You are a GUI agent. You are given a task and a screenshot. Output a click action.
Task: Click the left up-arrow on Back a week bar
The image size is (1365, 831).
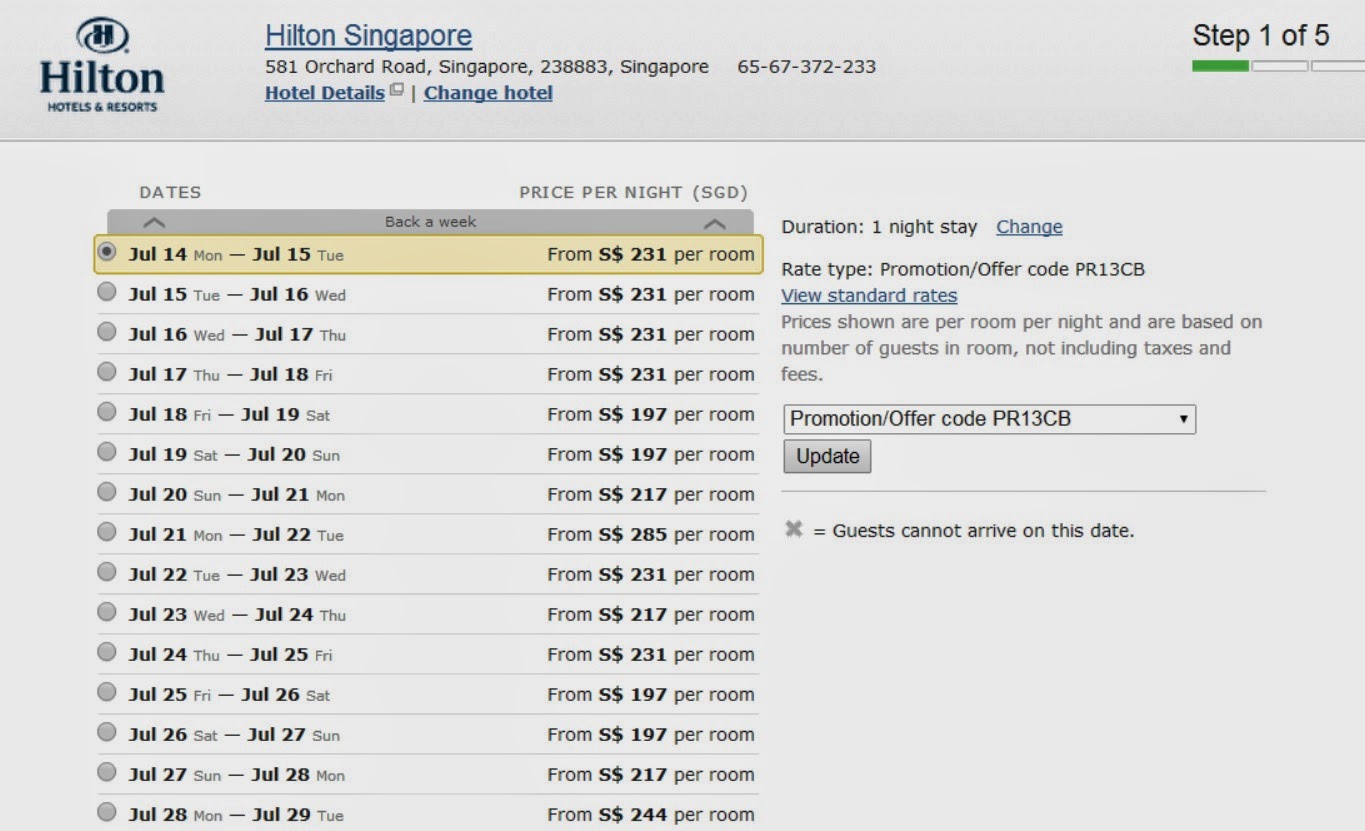pos(154,223)
